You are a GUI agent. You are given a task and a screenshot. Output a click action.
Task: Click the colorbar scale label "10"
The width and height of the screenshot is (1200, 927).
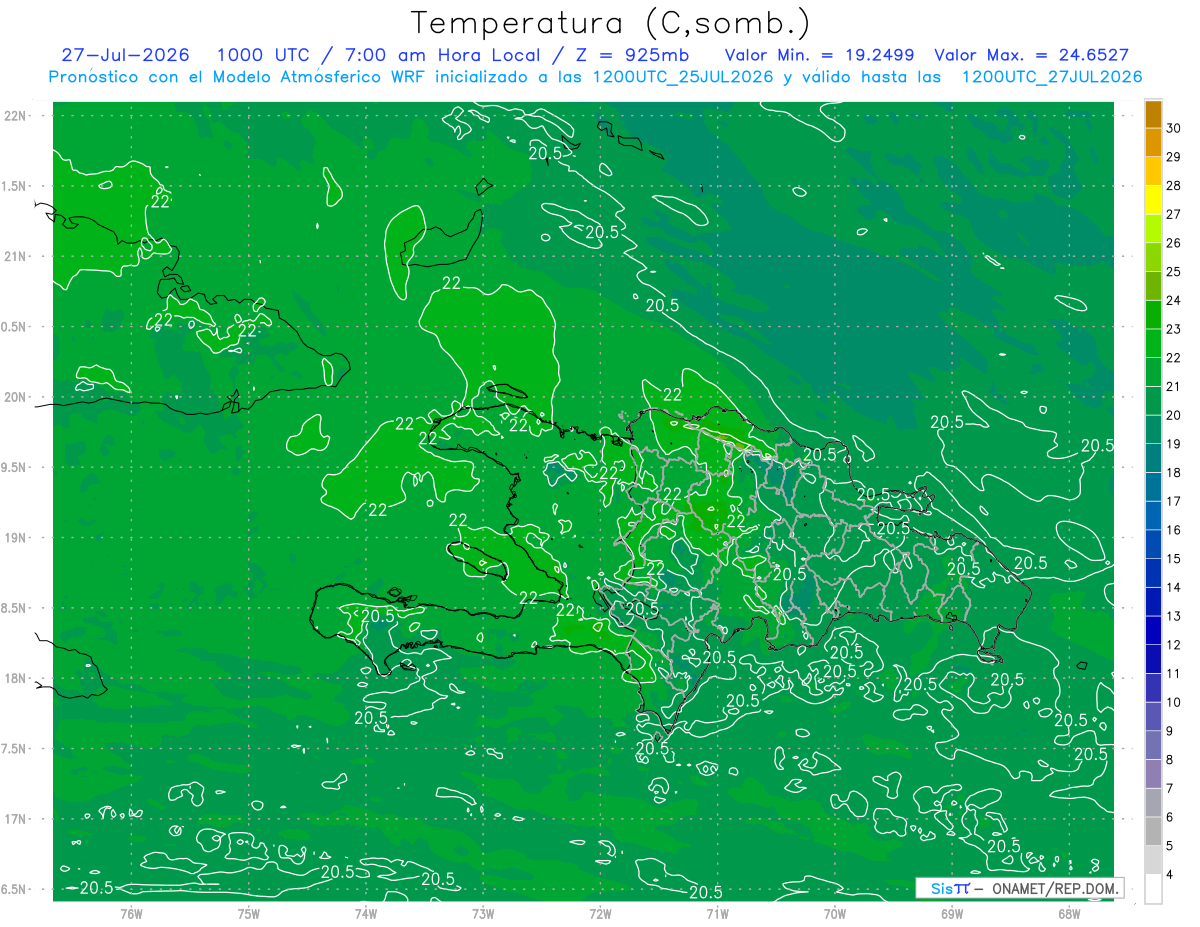click(1174, 702)
